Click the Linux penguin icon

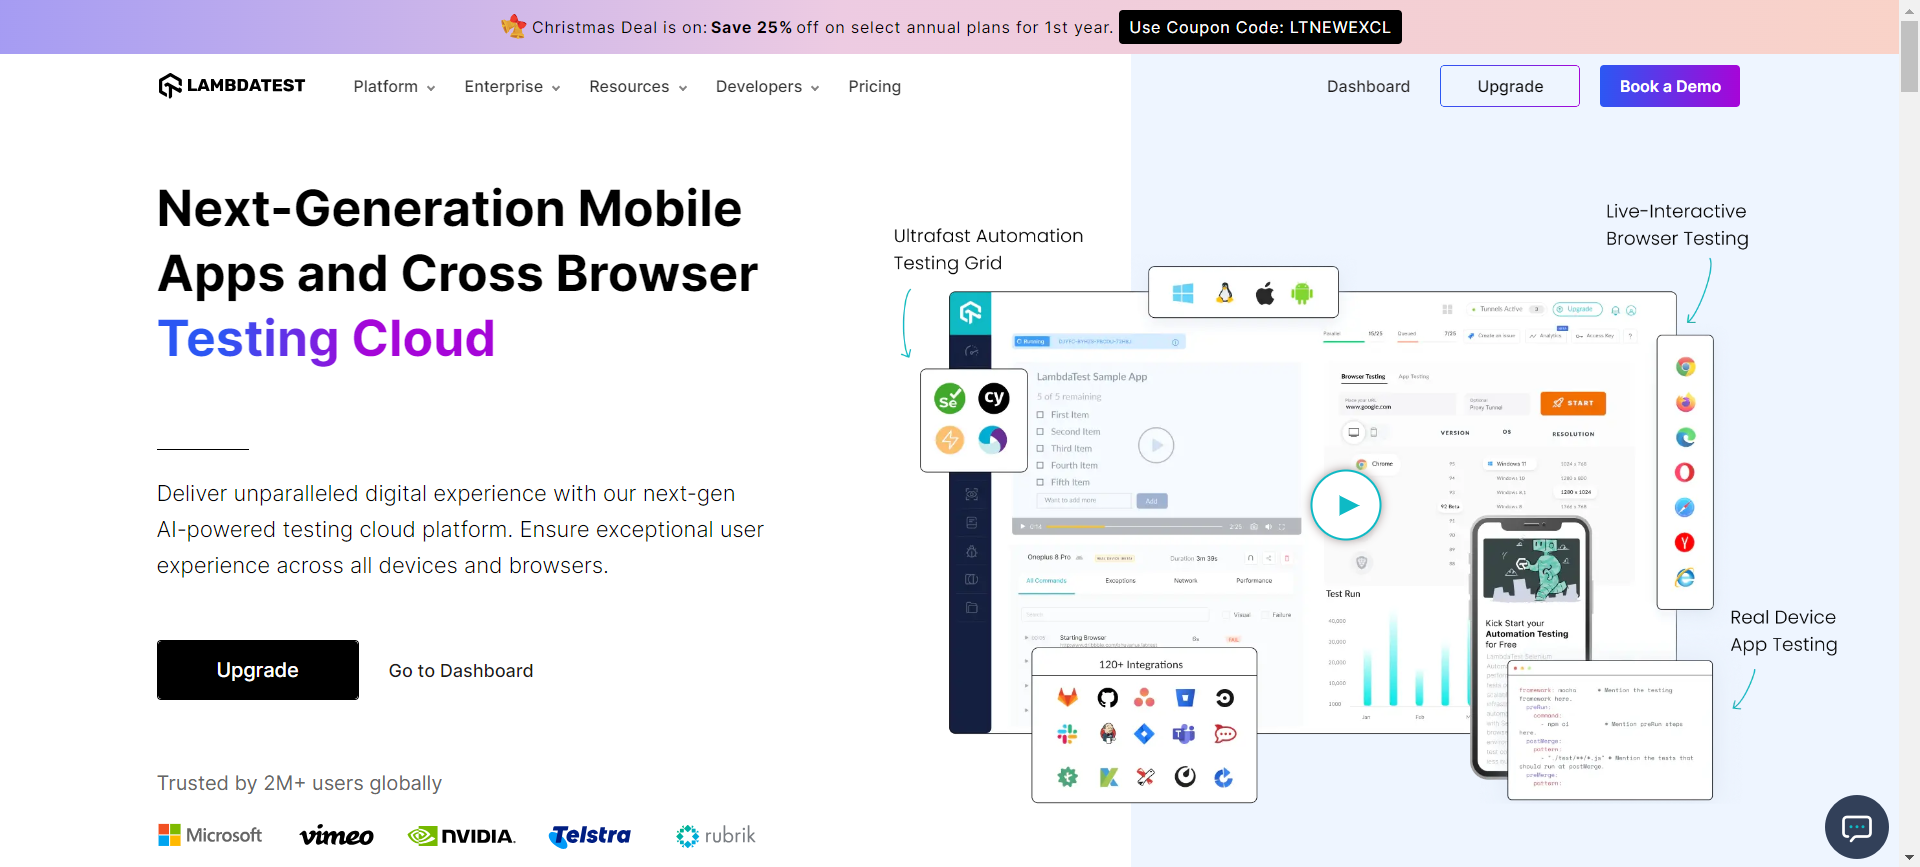(1224, 293)
